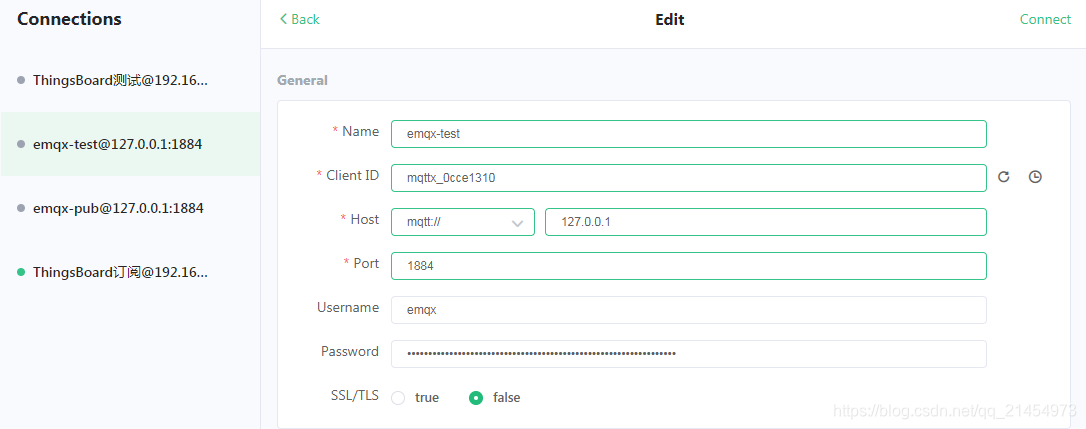The image size is (1086, 429).
Task: Click the Back arrow chevron icon
Action: [283, 19]
